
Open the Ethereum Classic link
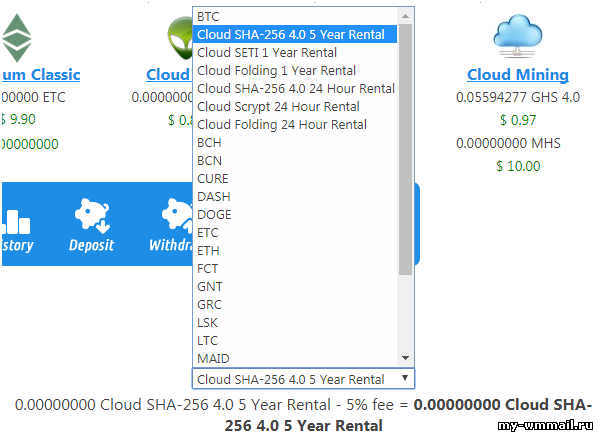click(x=41, y=75)
